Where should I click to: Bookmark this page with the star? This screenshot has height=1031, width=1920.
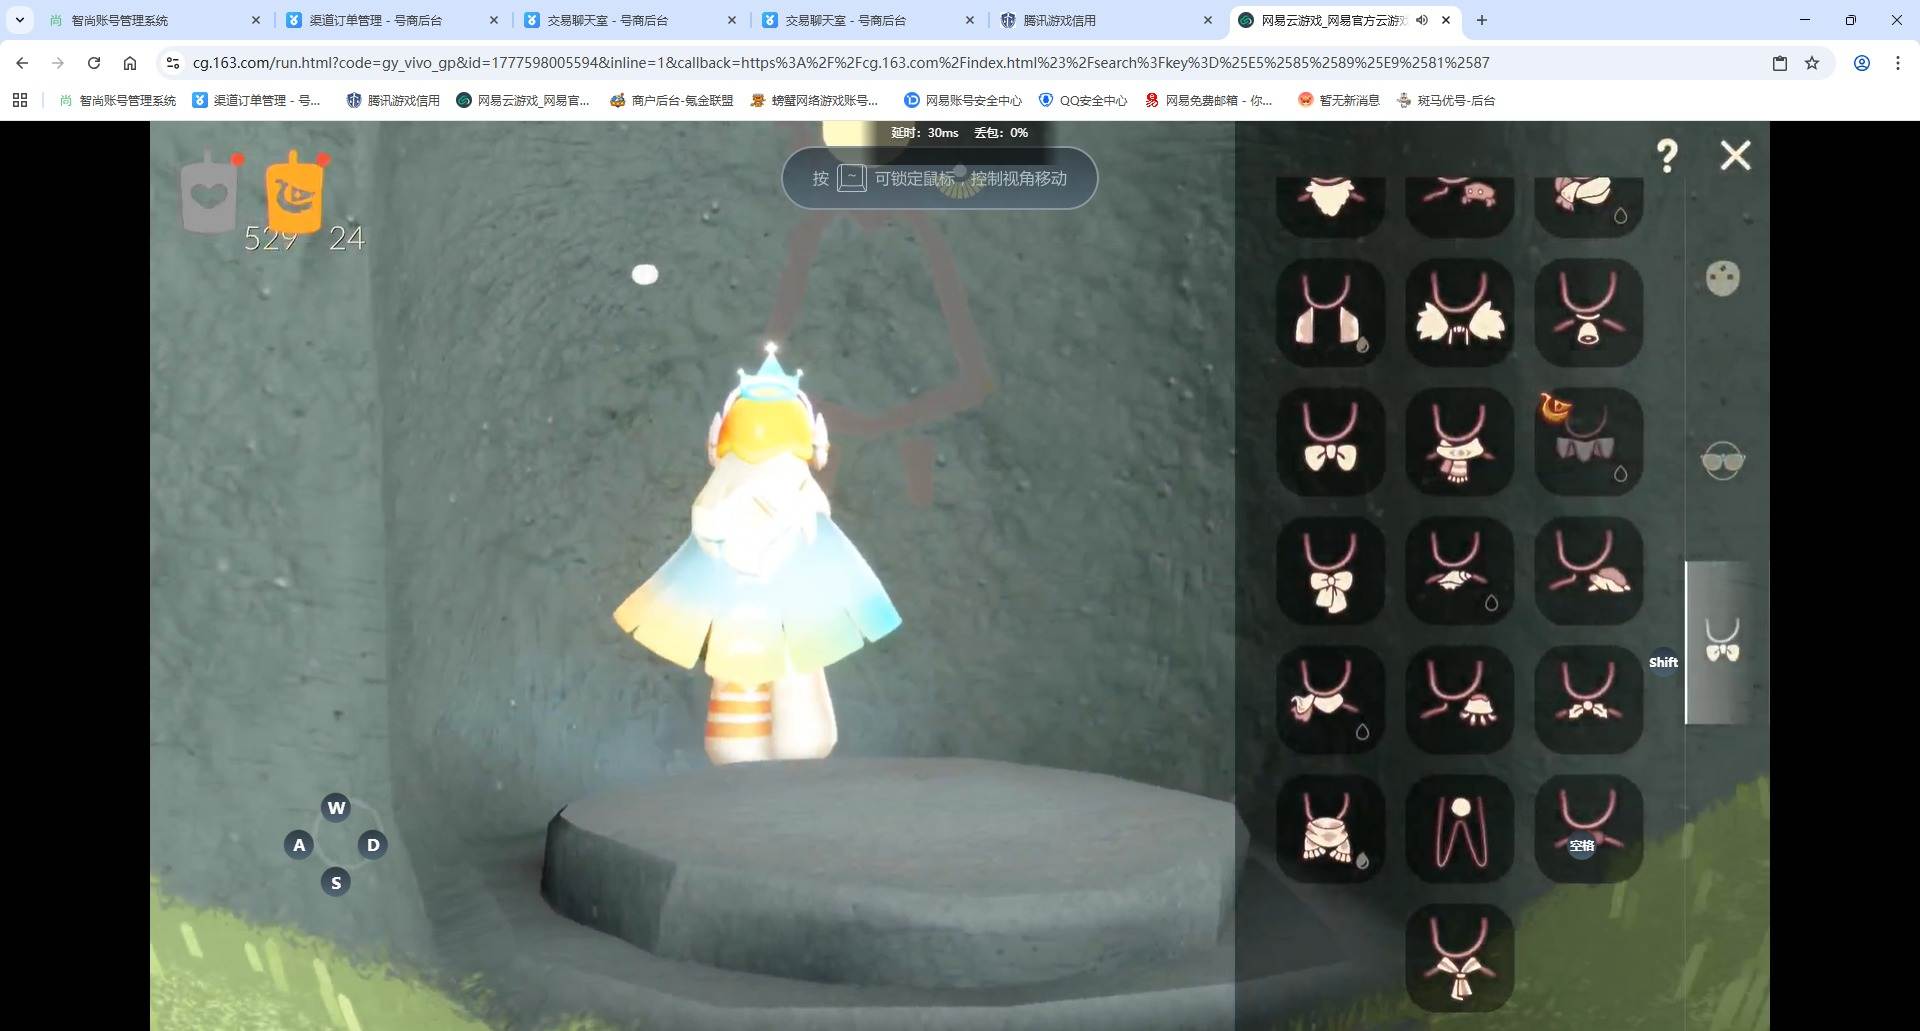pyautogui.click(x=1812, y=63)
